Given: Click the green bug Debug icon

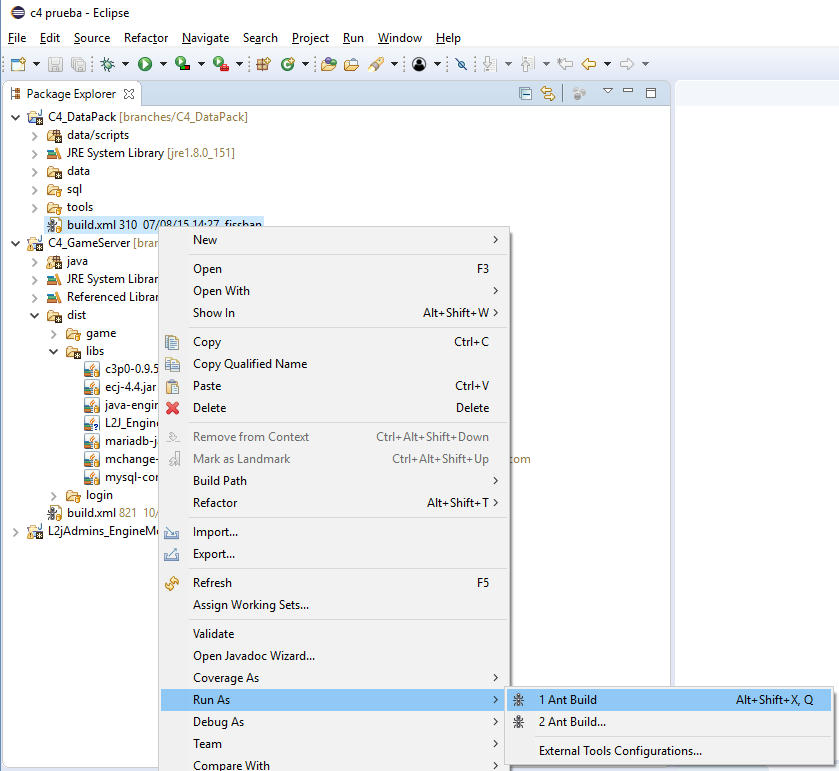Looking at the screenshot, I should pyautogui.click(x=108, y=64).
